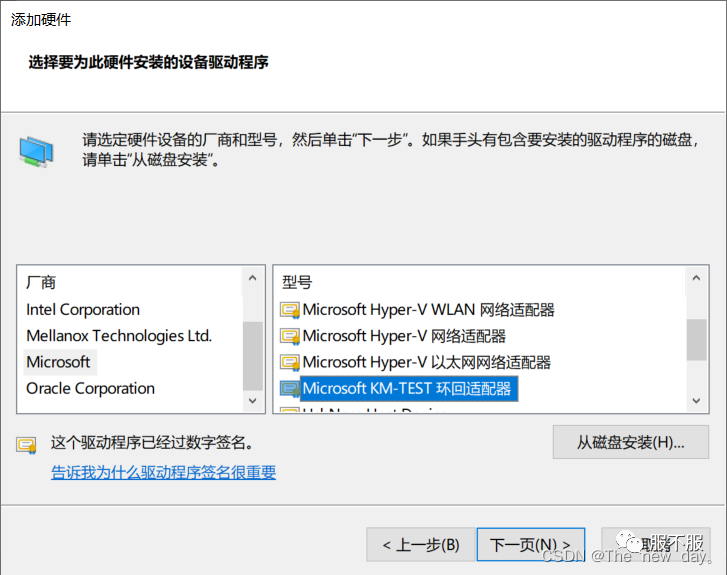Image resolution: width=727 pixels, height=575 pixels.
Task: Click up arrow of model list scrollbar
Action: [x=696, y=278]
